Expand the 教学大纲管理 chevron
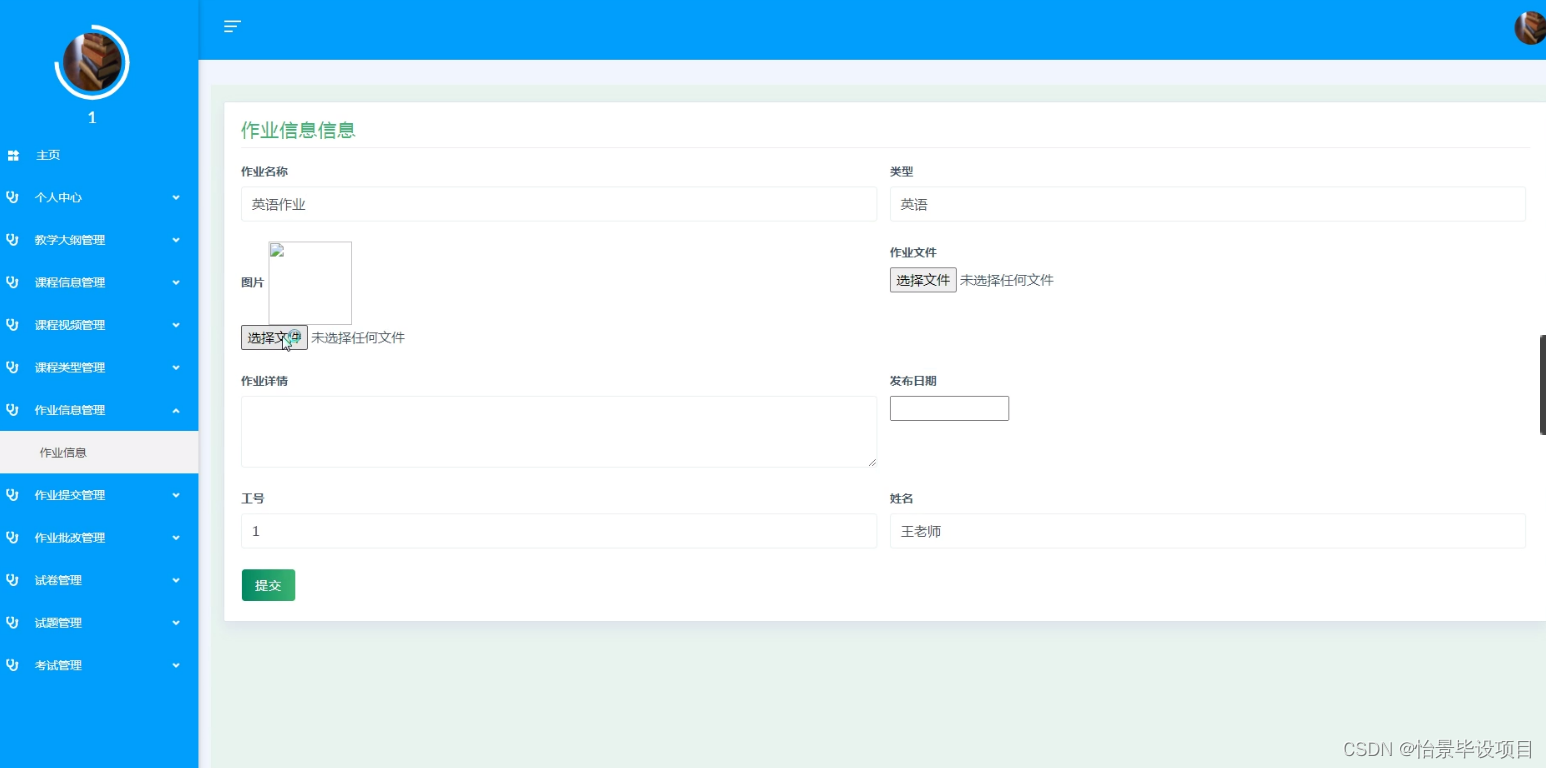This screenshot has height=768, width=1546. click(176, 240)
